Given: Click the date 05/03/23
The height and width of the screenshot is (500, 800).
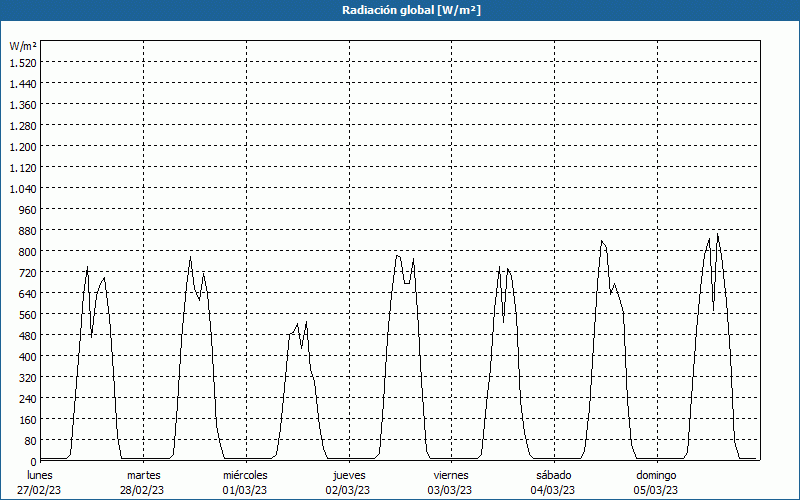Looking at the screenshot, I should pos(656,490).
